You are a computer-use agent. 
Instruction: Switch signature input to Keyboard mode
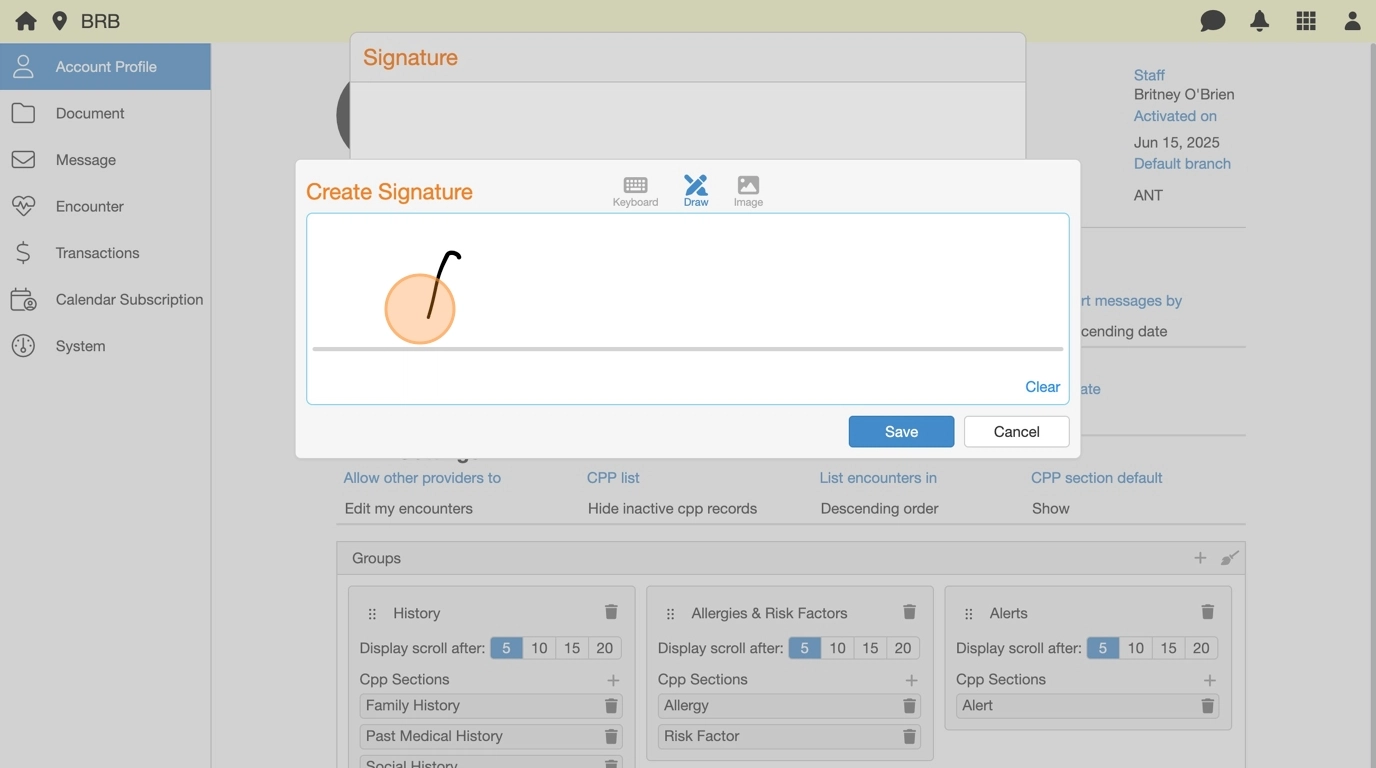click(x=635, y=190)
